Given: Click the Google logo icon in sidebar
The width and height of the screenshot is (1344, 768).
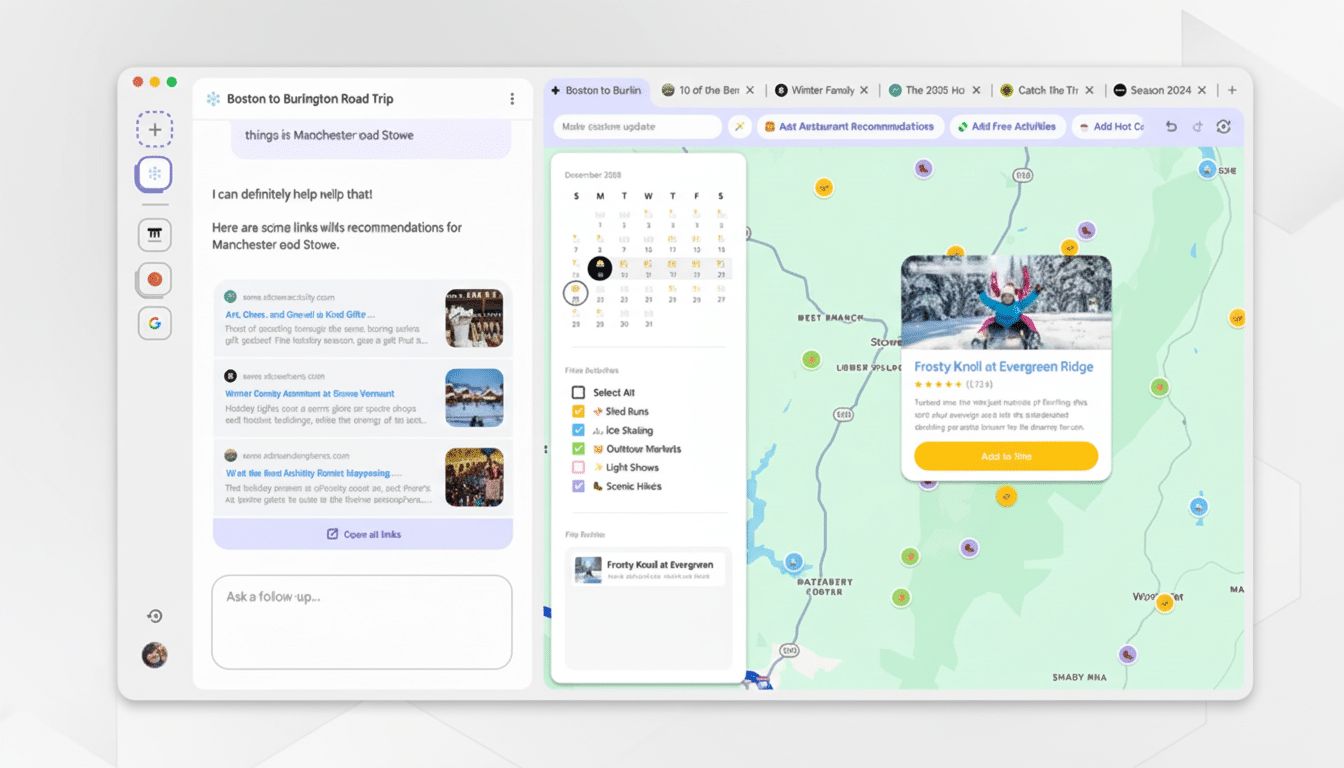Looking at the screenshot, I should point(155,323).
